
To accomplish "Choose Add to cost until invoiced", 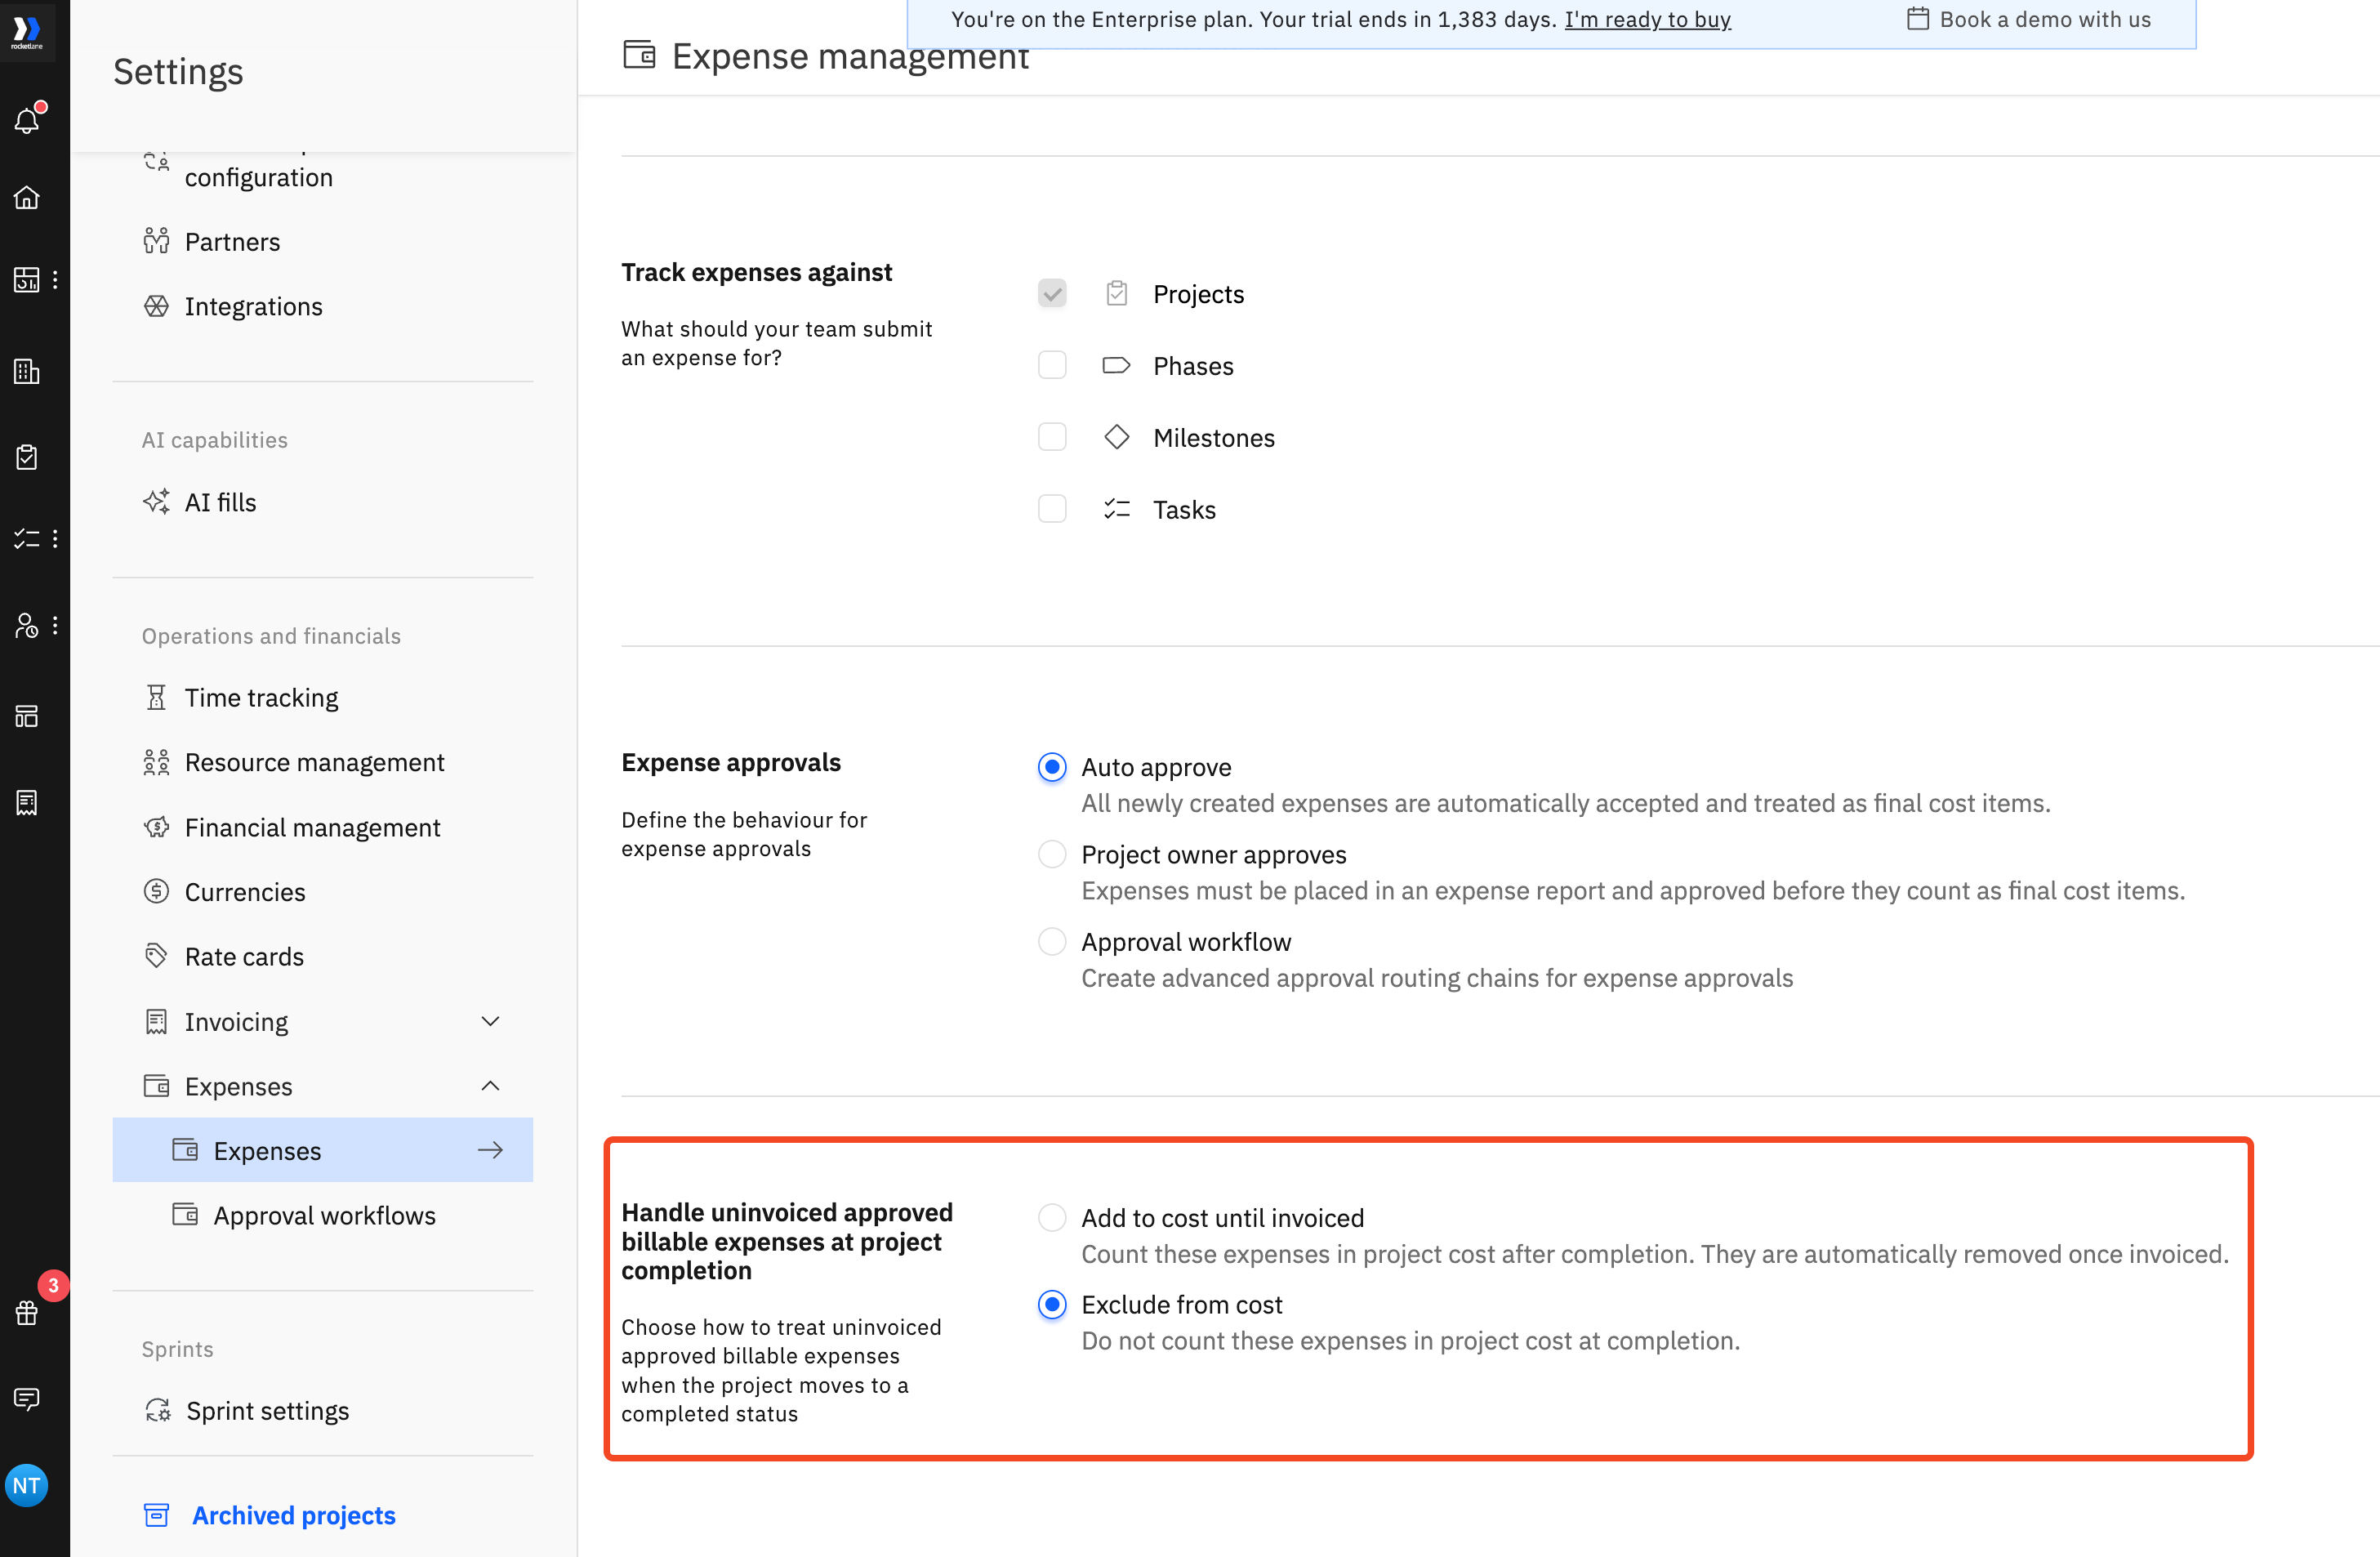I will point(1052,1217).
